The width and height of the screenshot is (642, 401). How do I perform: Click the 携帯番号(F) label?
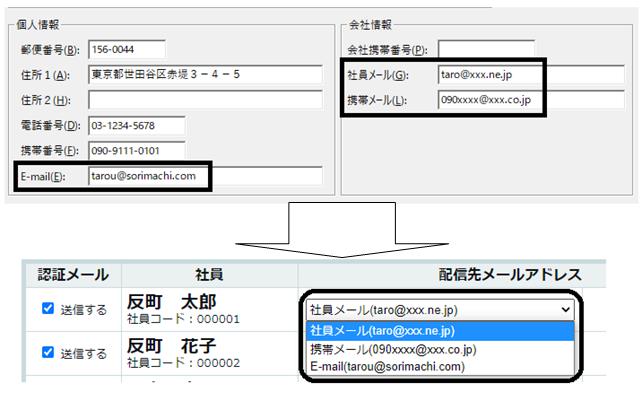click(x=50, y=151)
